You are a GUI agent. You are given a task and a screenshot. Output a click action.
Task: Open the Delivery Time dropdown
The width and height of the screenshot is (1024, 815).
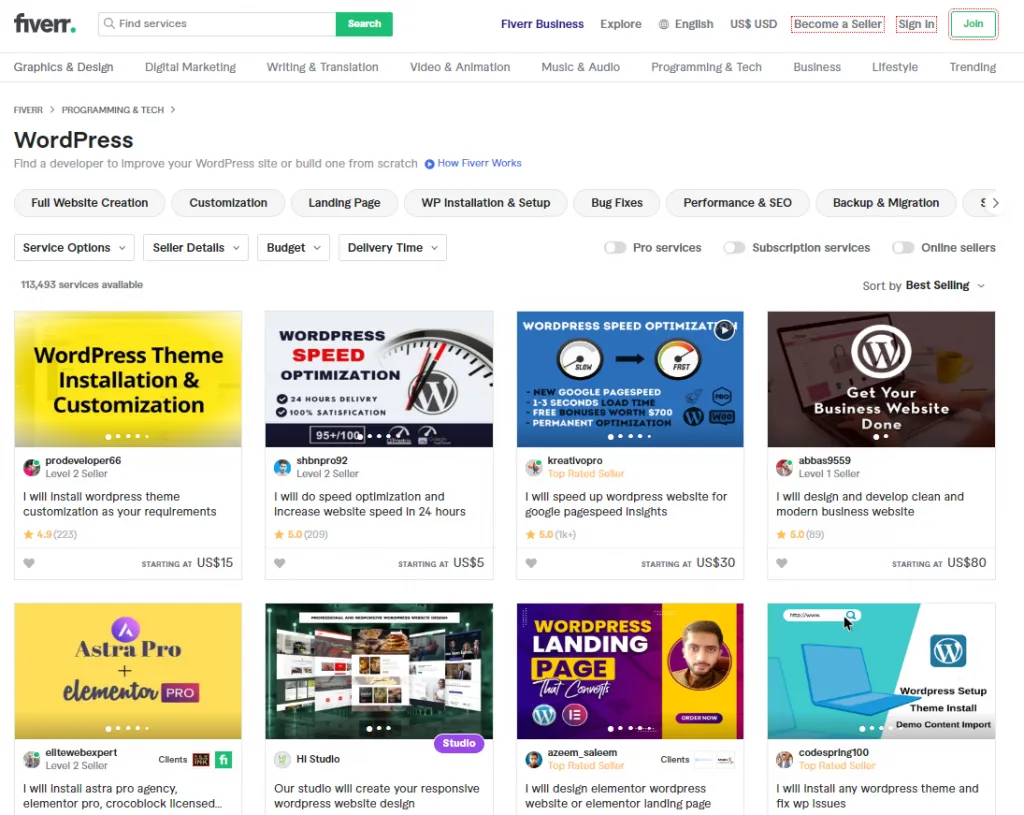coord(392,248)
